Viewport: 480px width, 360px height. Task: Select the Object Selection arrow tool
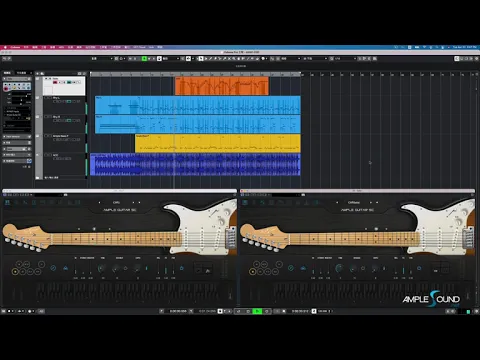click(x=201, y=58)
